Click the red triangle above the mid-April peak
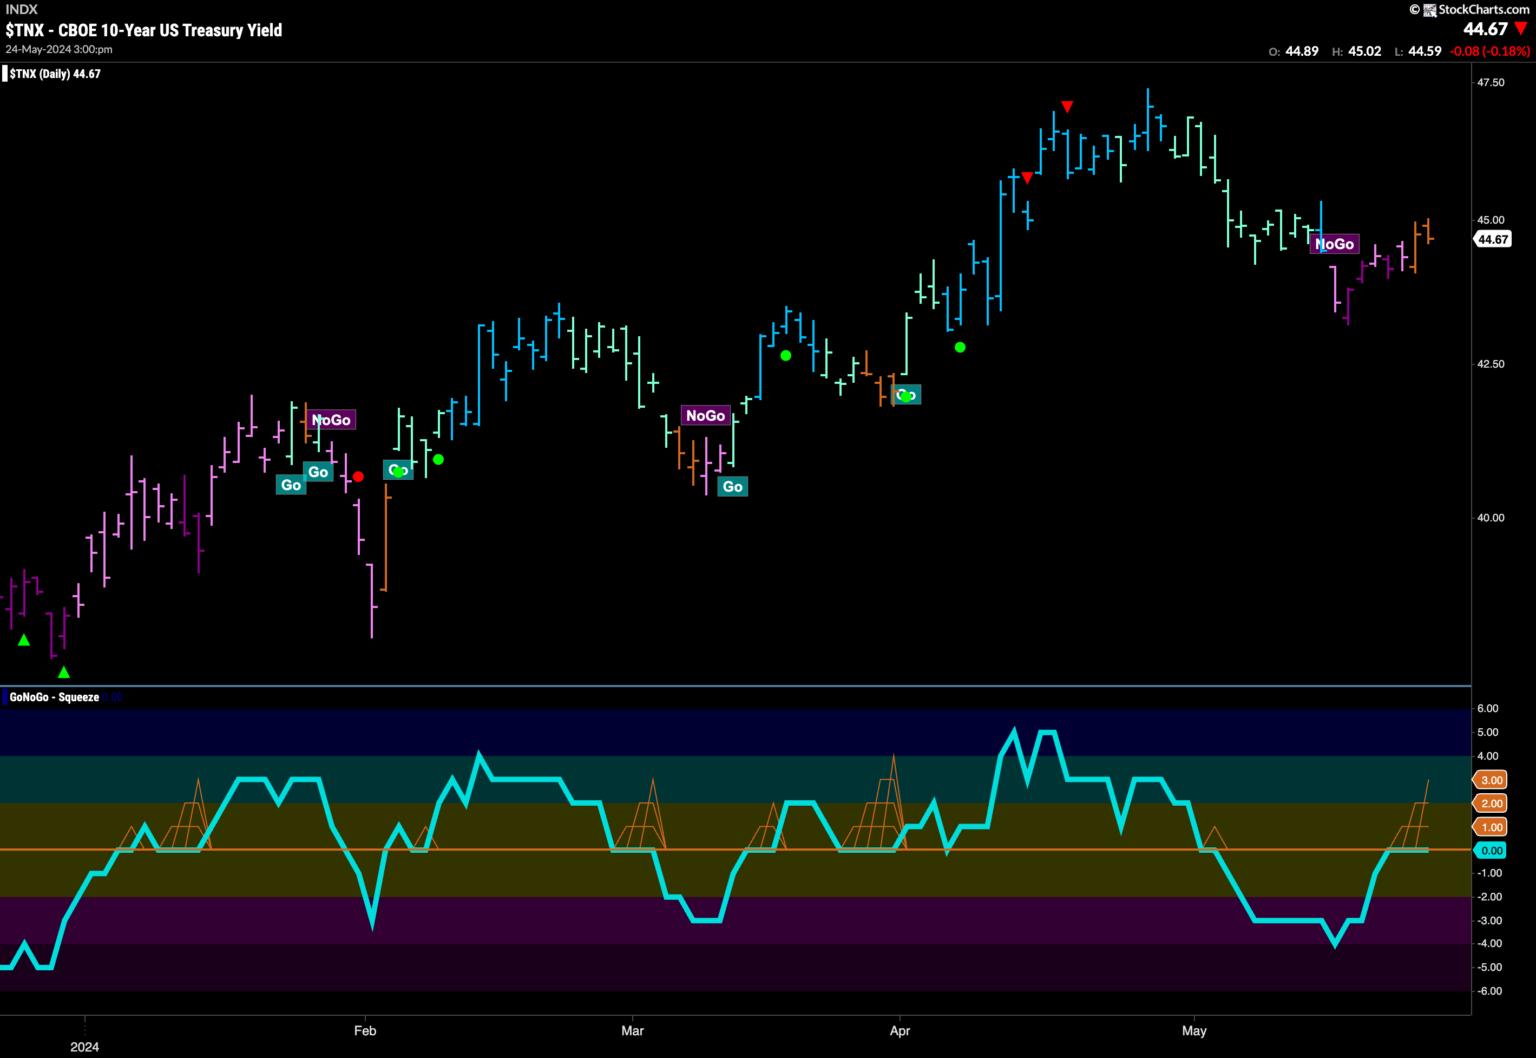The height and width of the screenshot is (1058, 1536). click(x=1067, y=107)
